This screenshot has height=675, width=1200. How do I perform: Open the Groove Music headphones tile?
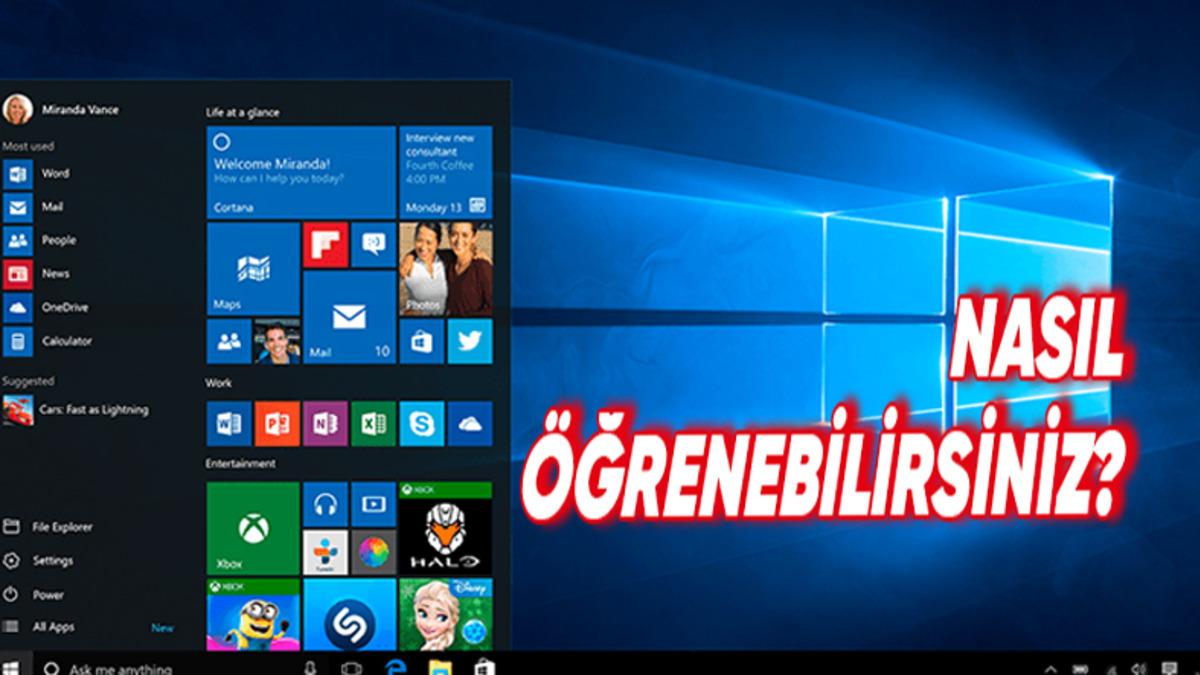point(325,504)
